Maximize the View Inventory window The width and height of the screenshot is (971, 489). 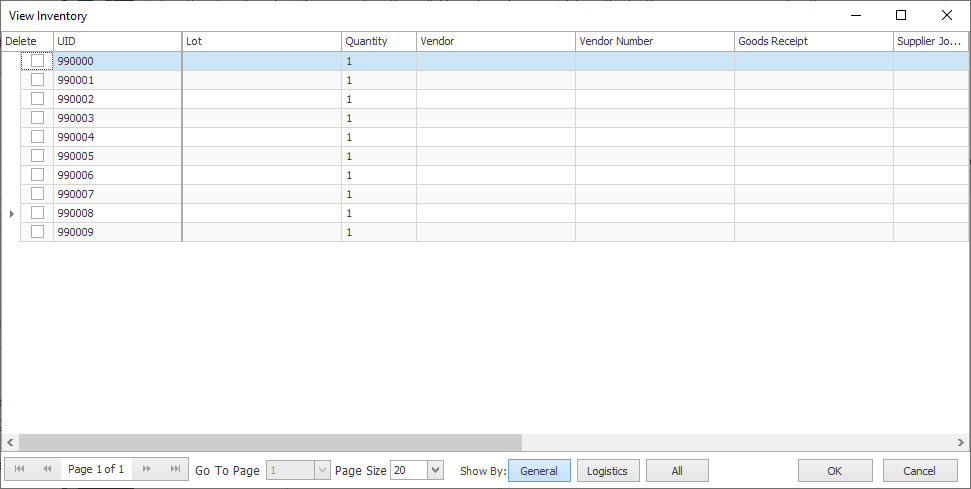[x=901, y=15]
